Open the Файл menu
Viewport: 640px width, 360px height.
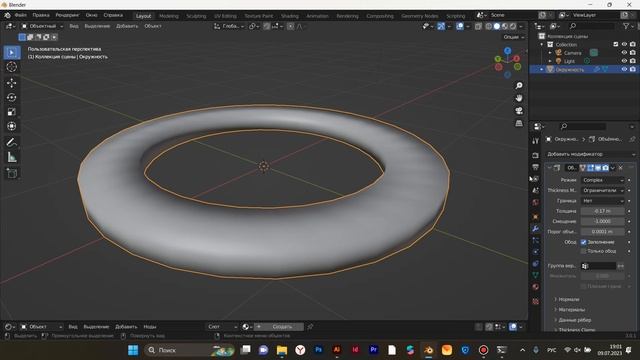20,15
